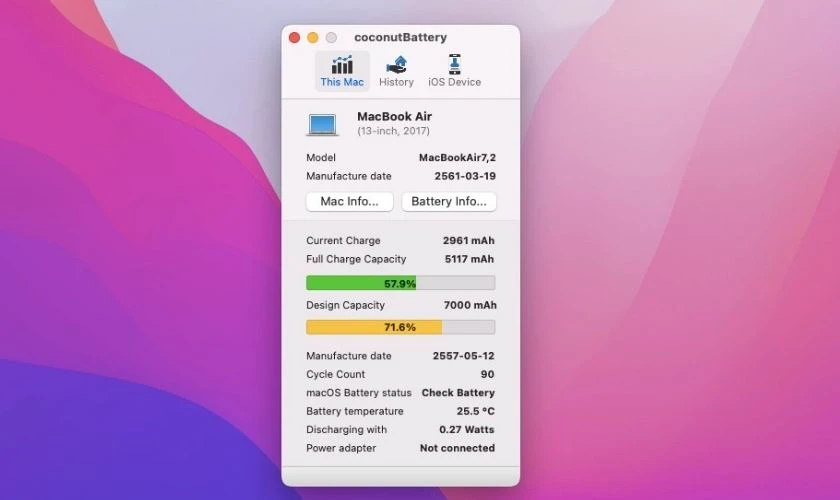Switch to the iOS Device tab label

point(454,82)
